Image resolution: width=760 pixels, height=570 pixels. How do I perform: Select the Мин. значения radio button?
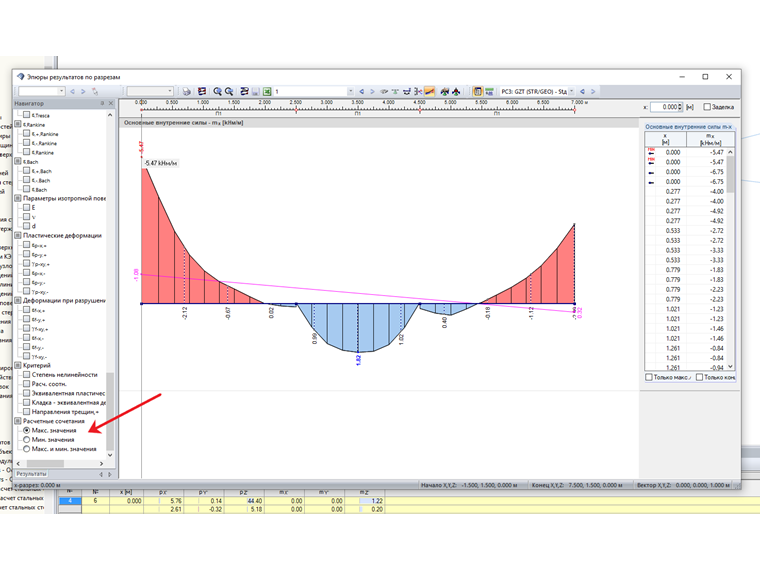27,440
